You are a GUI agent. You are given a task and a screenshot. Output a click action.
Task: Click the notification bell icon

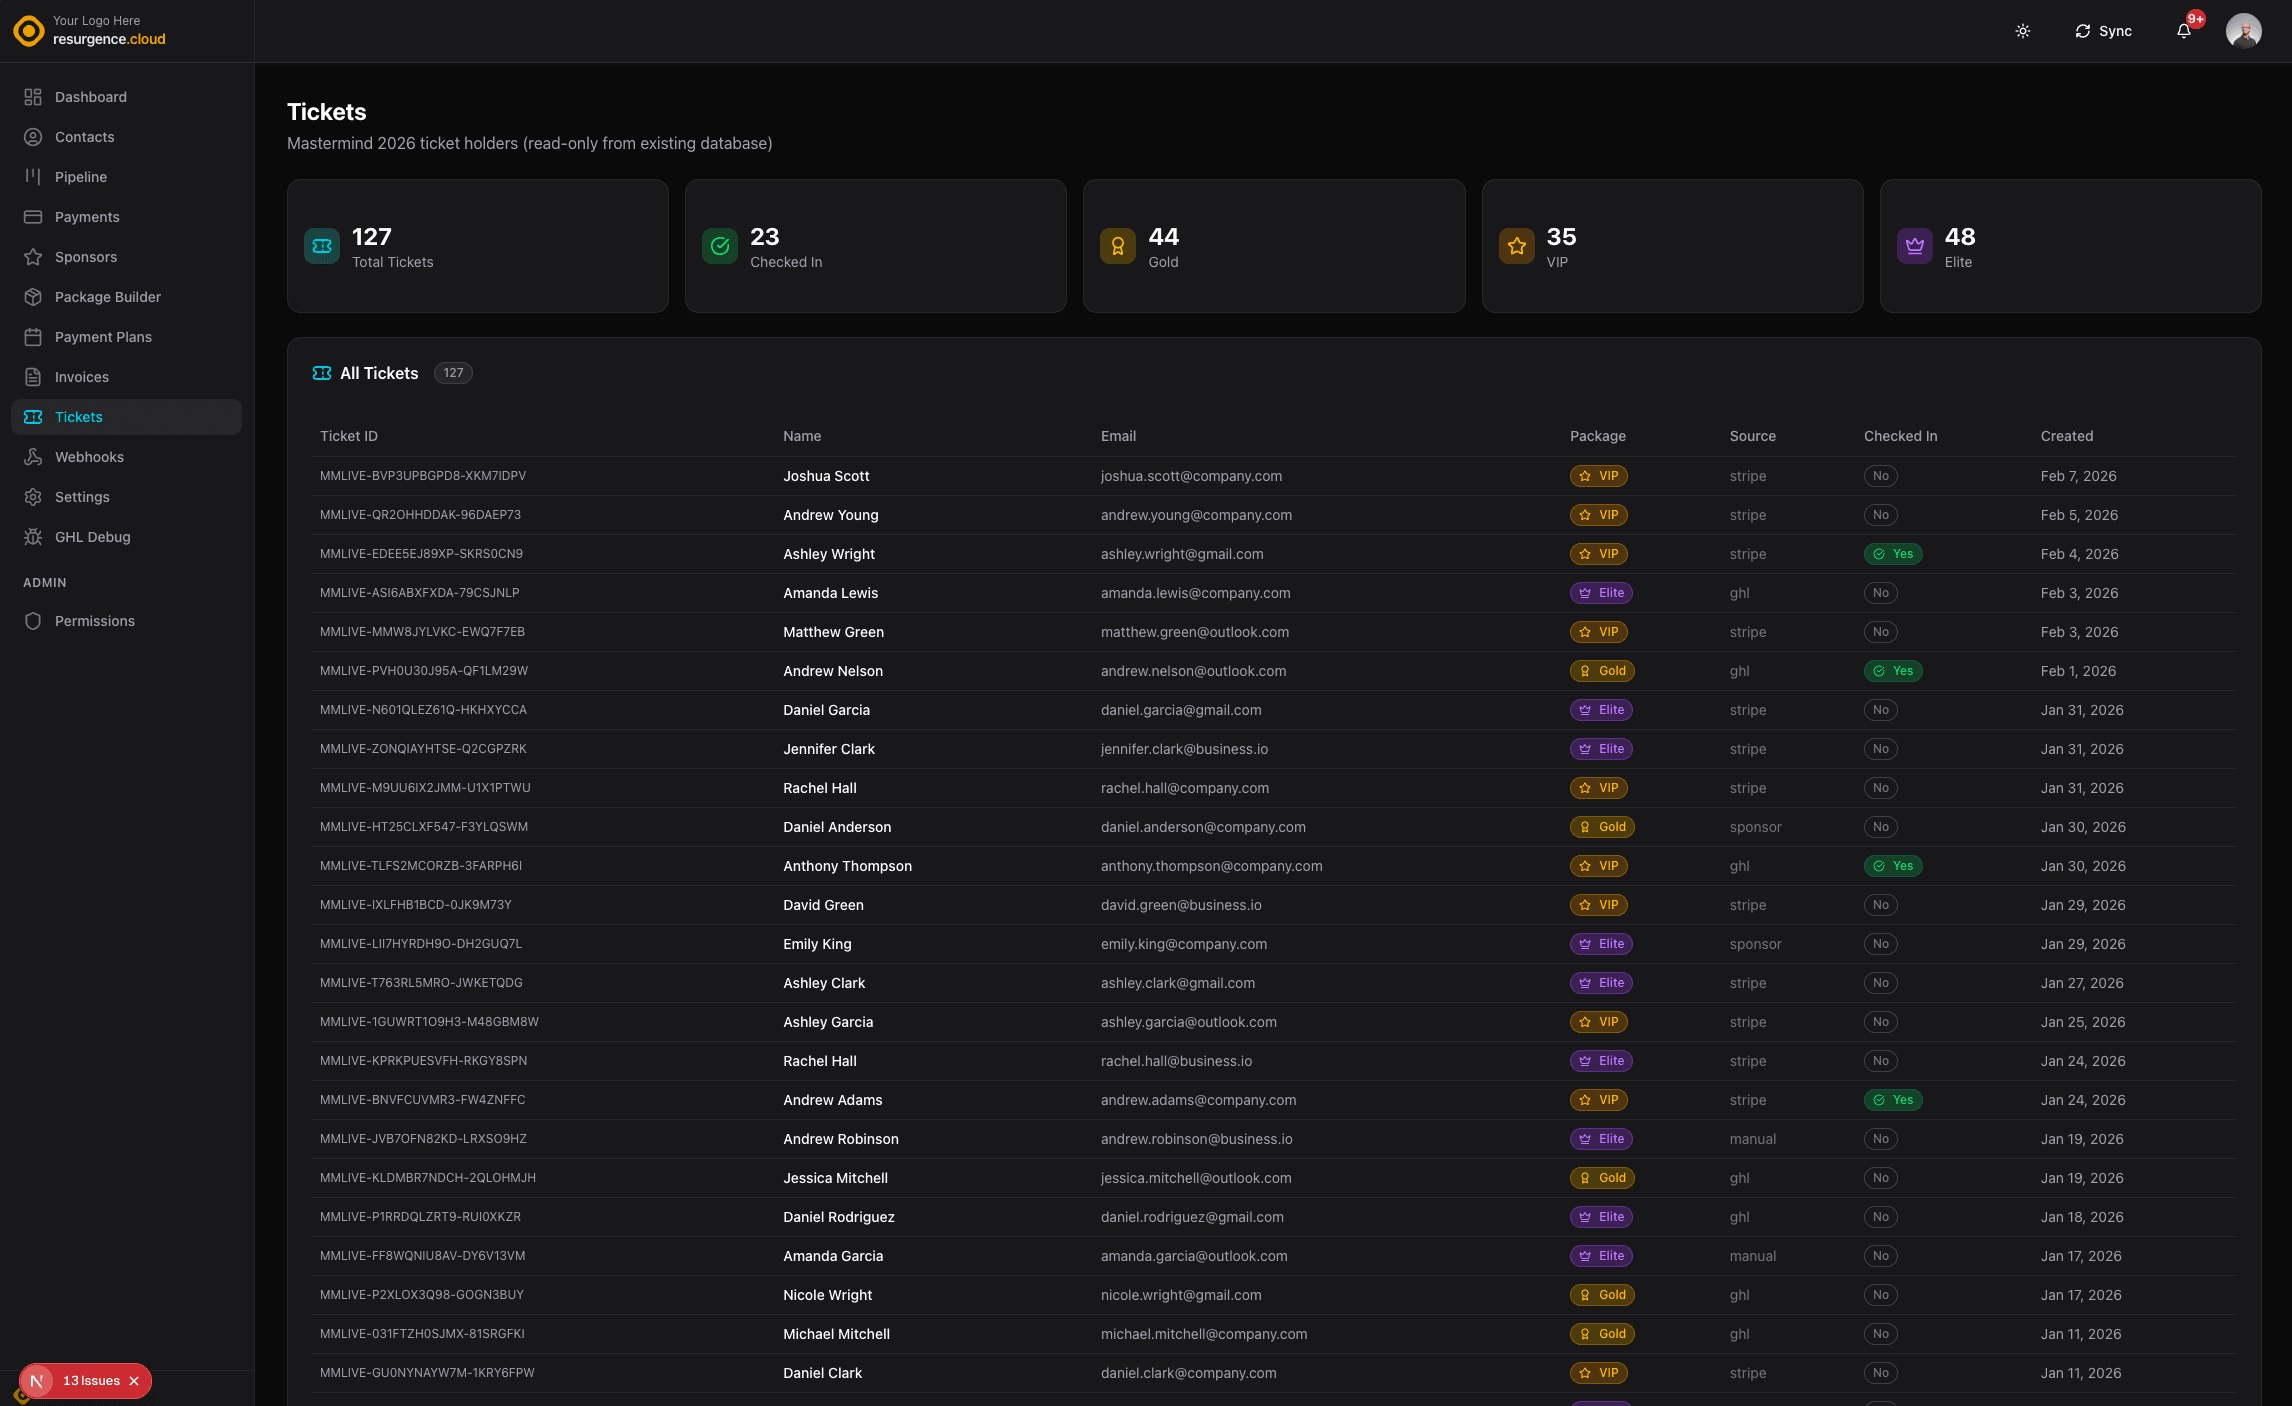[x=2183, y=31]
